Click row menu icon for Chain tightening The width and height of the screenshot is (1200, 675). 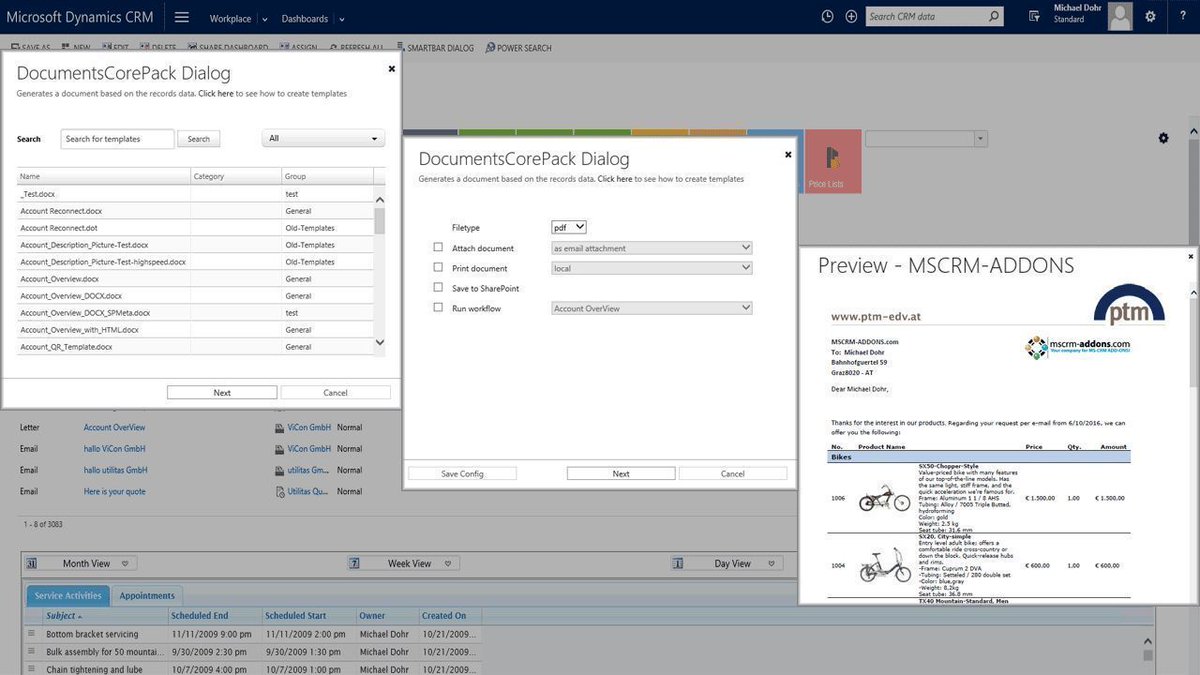coord(31,670)
